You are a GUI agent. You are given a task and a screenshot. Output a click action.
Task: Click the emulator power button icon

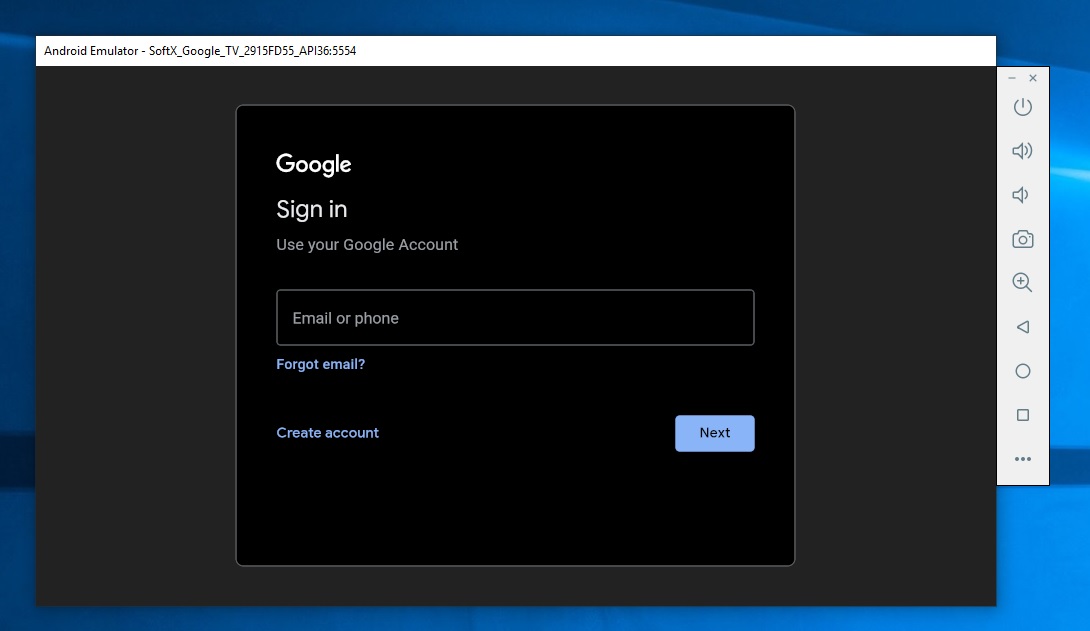pos(1023,107)
